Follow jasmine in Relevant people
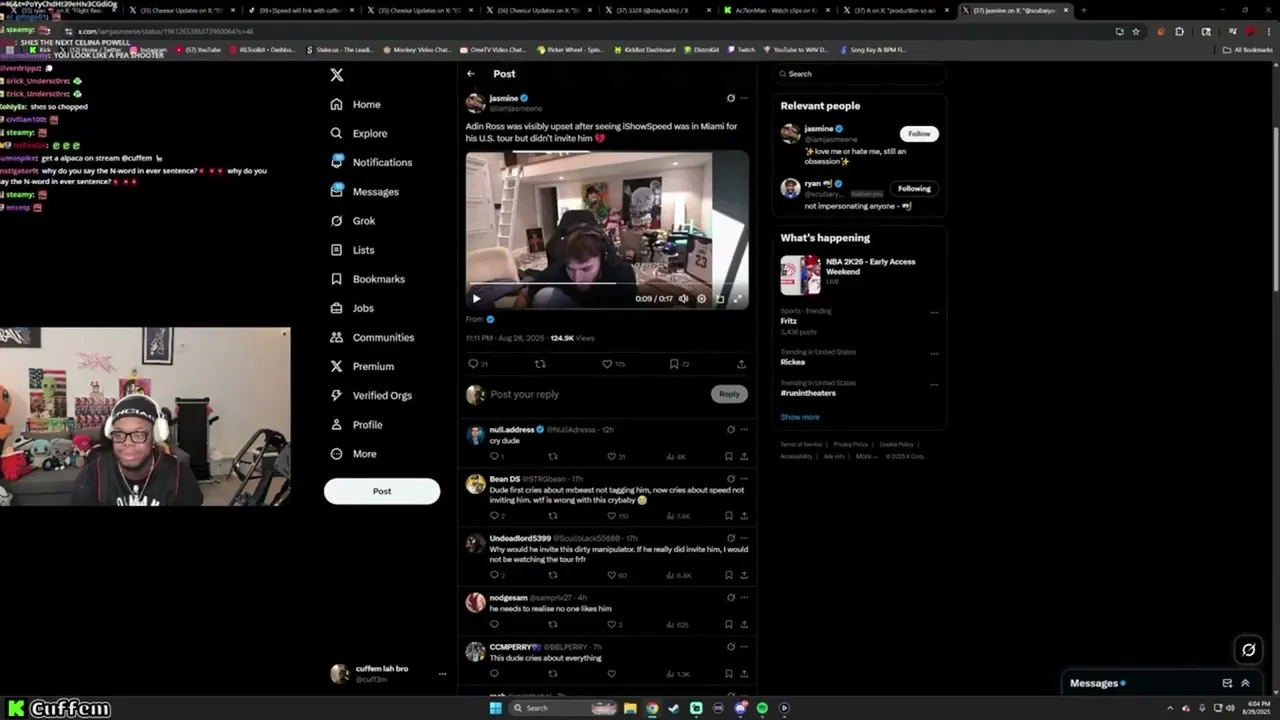Image resolution: width=1280 pixels, height=720 pixels. [919, 134]
